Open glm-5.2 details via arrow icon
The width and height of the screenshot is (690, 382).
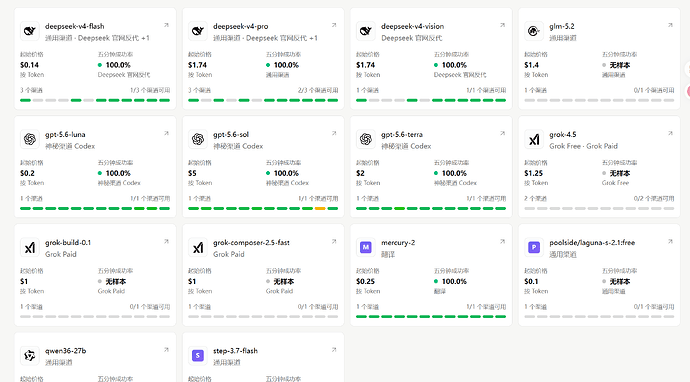tap(670, 25)
